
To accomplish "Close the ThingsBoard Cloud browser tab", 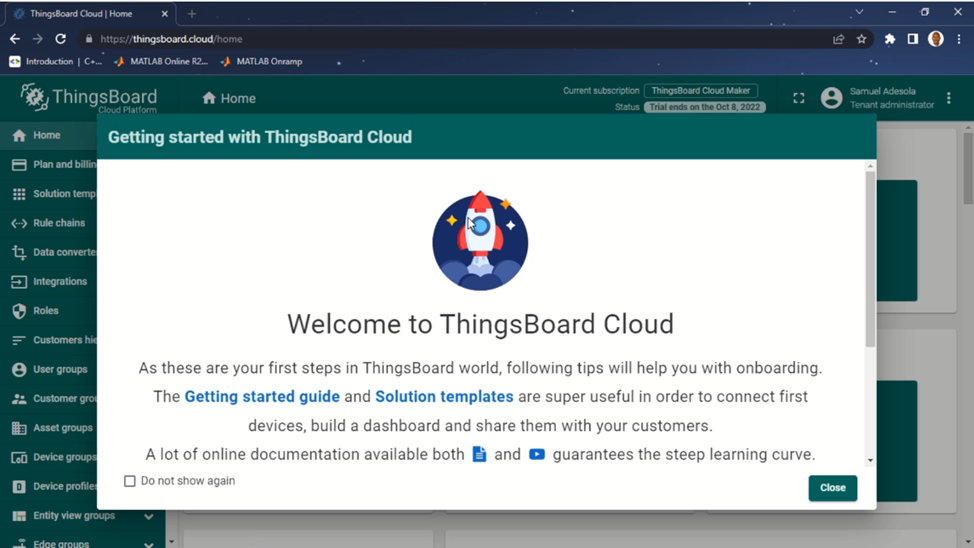I will click(x=165, y=14).
